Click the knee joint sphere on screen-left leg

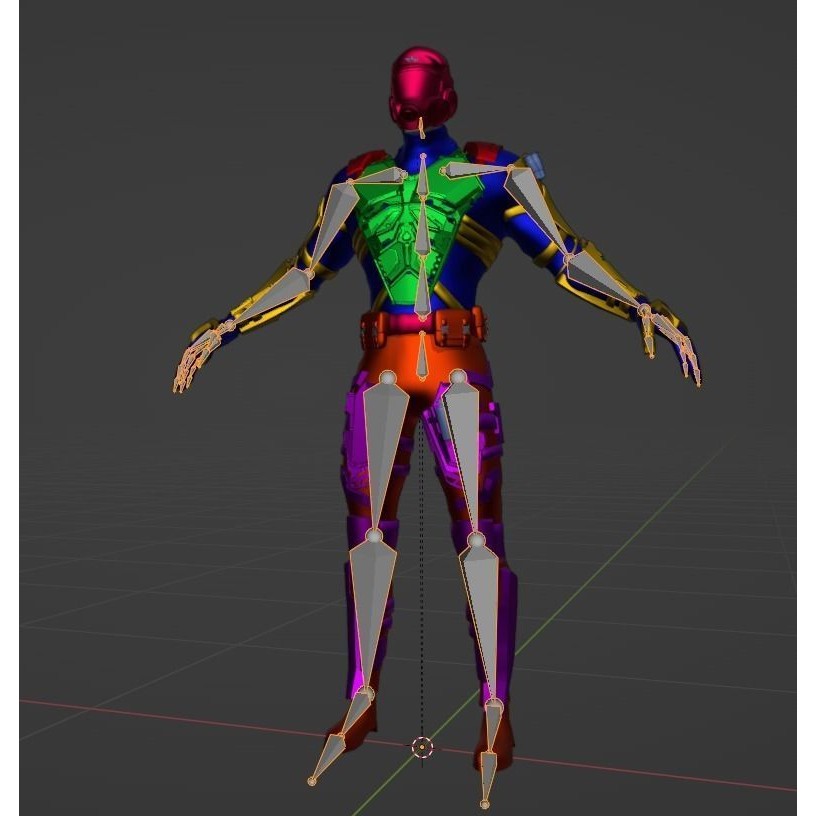pos(374,536)
